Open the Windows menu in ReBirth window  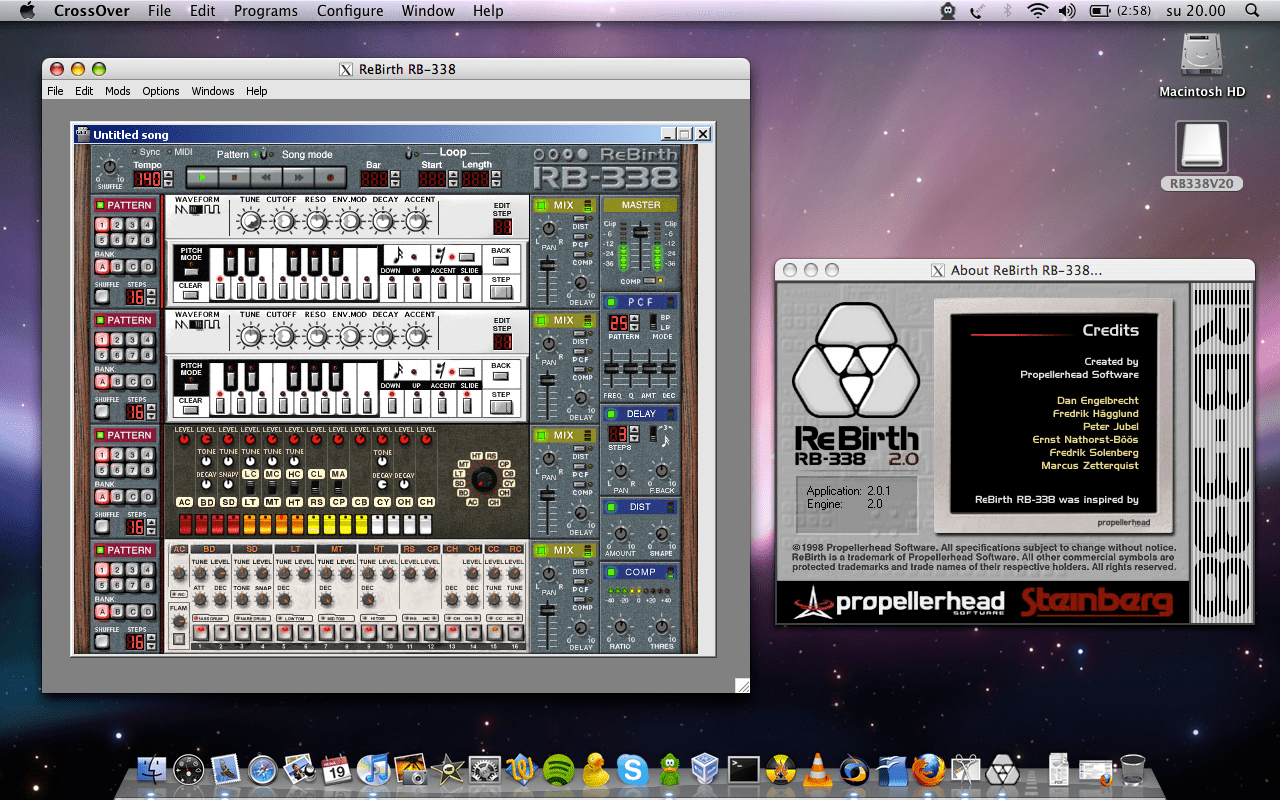213,91
